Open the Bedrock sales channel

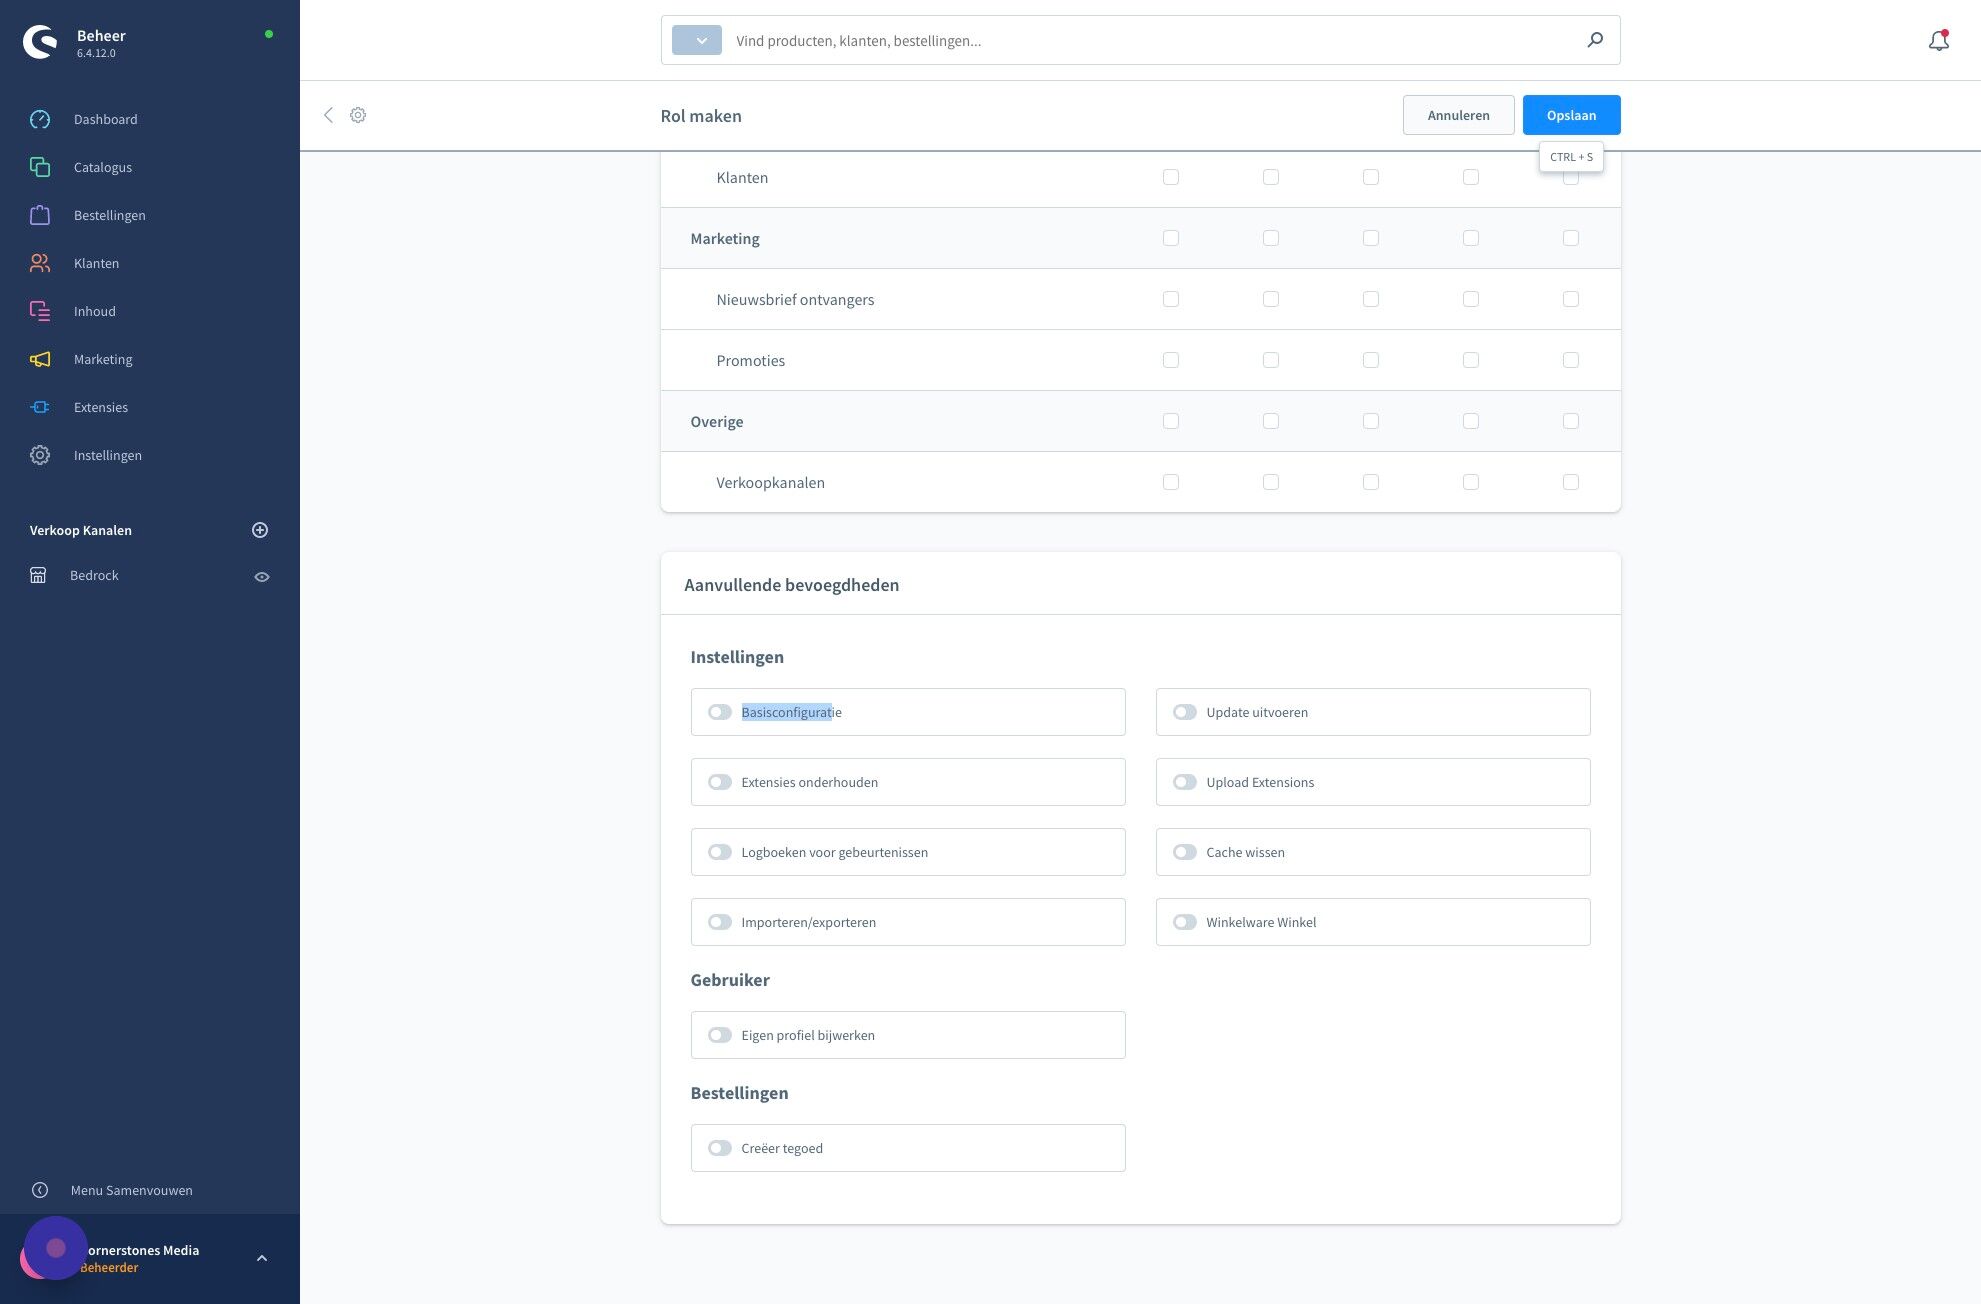click(x=94, y=575)
